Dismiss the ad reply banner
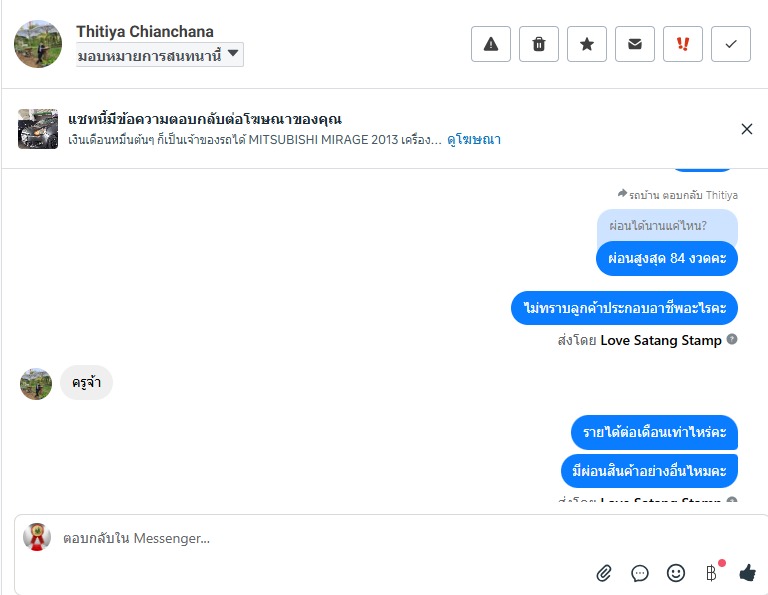The height and width of the screenshot is (595, 768). [747, 129]
